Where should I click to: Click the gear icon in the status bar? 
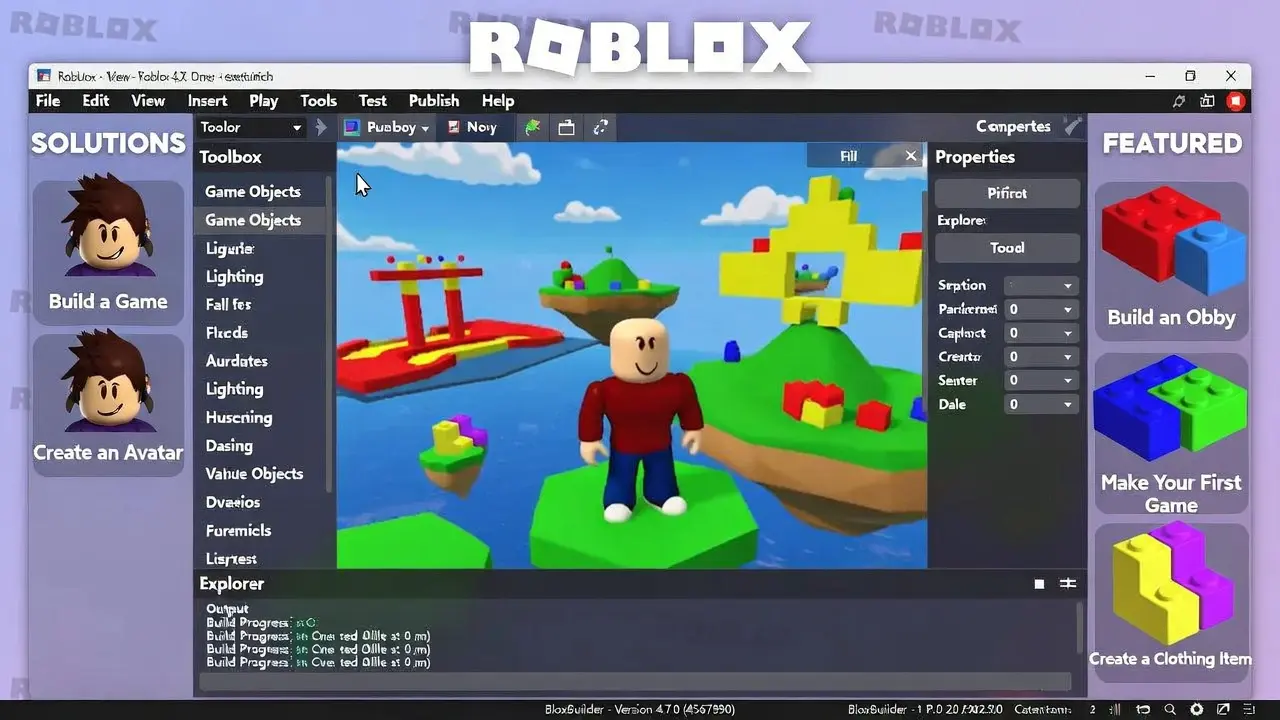click(1196, 709)
